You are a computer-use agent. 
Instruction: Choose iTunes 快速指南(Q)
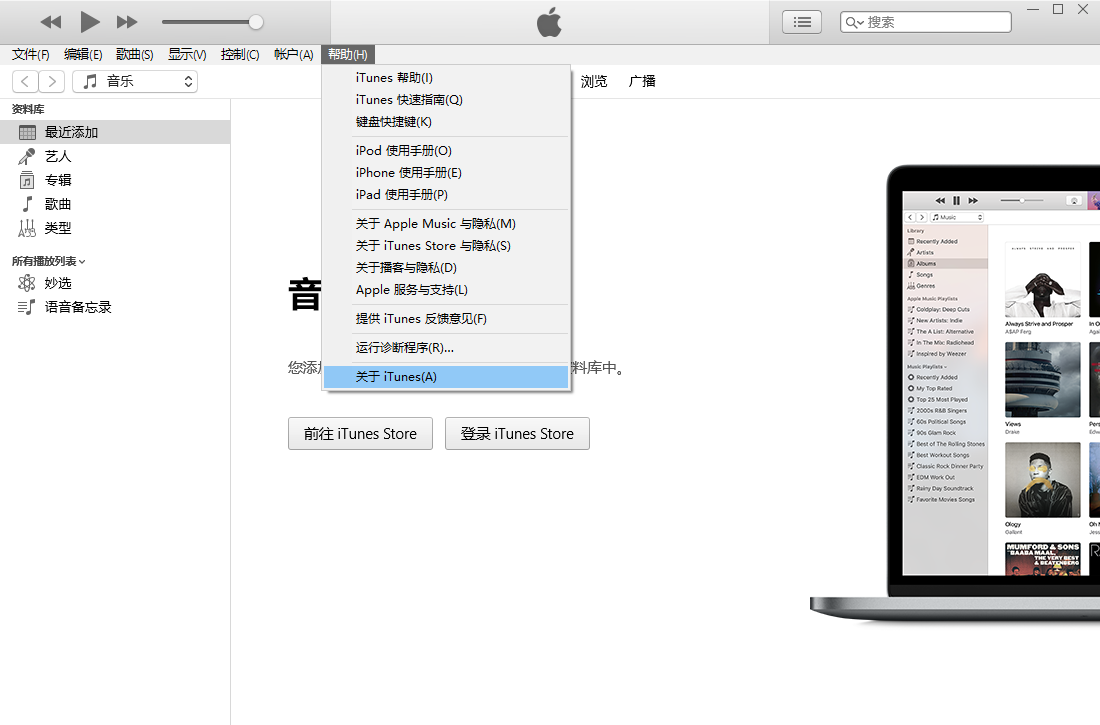click(446, 100)
